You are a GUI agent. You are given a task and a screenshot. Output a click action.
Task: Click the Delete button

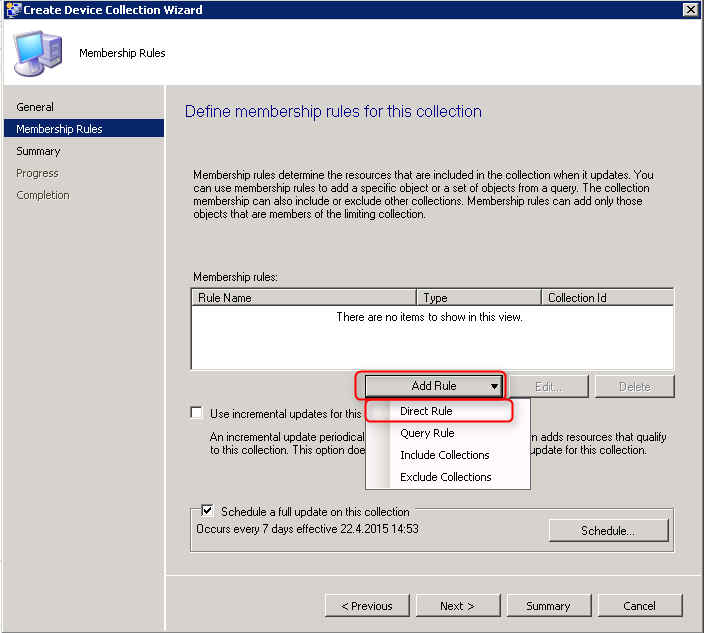pos(634,387)
